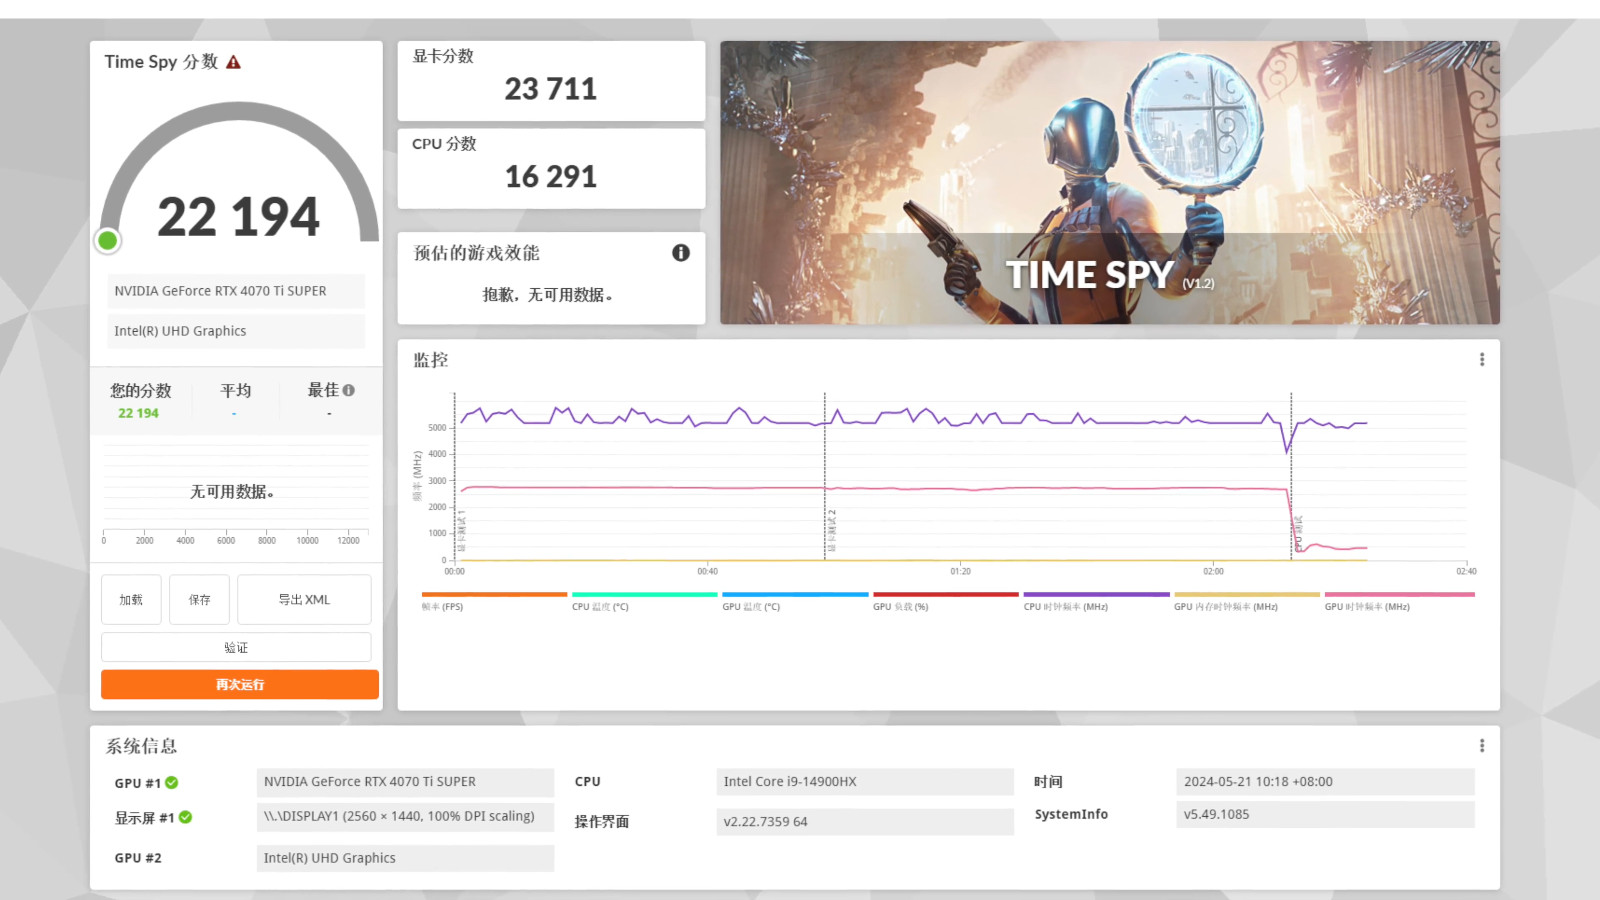Click the Intel Core i9-14900HX field
The image size is (1600, 900).
coord(865,782)
